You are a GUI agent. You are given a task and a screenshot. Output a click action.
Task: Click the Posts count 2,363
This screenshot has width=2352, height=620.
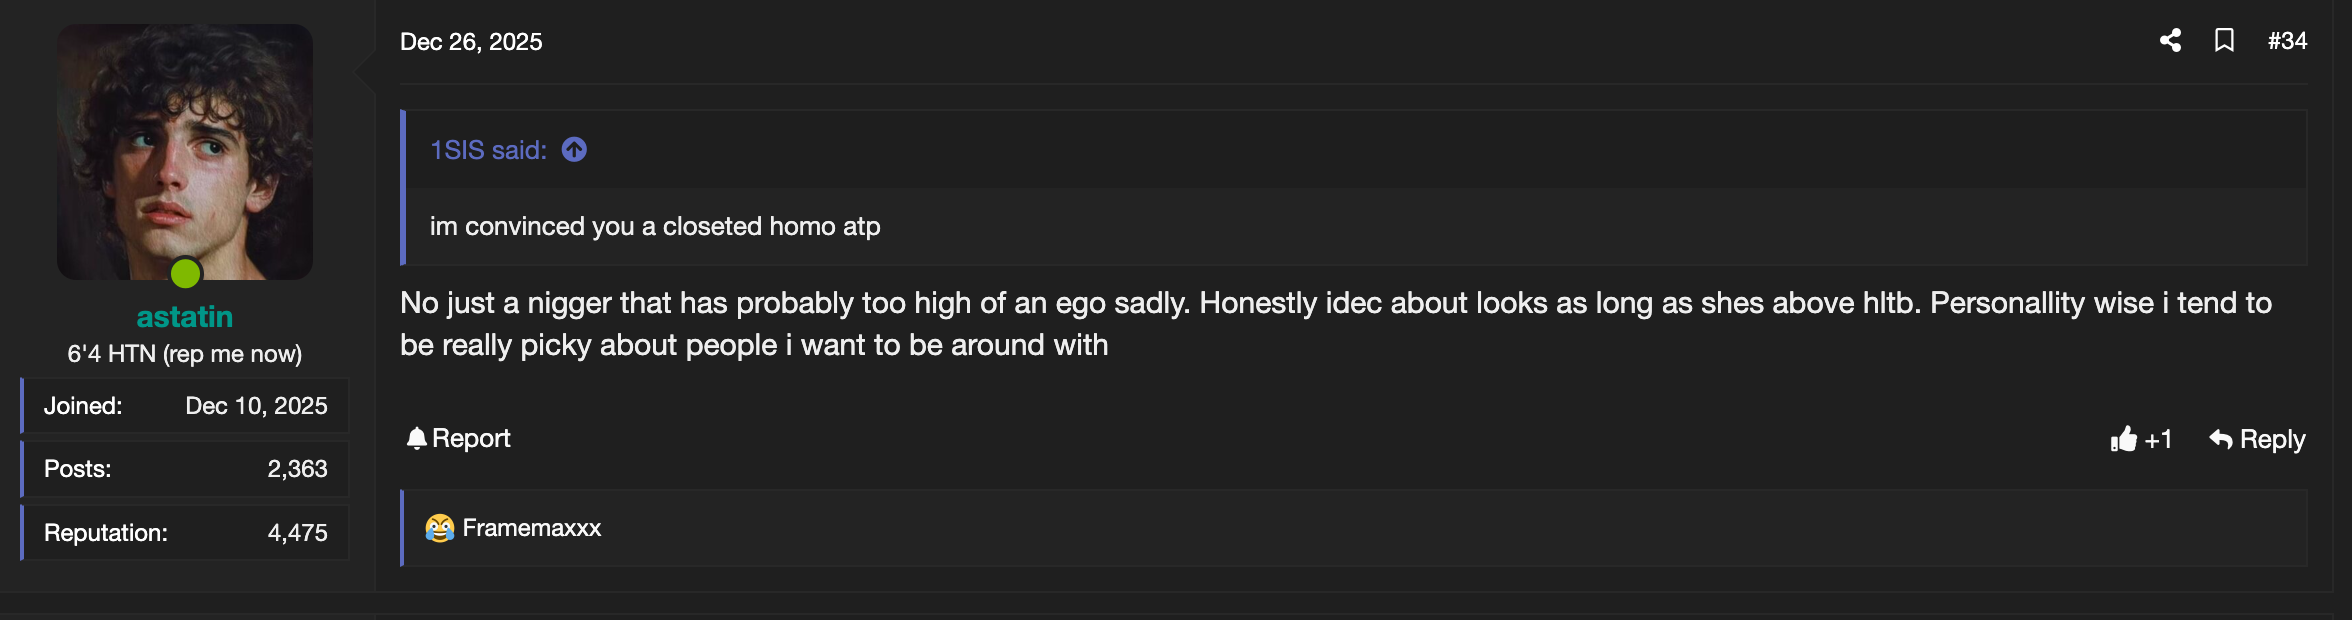297,469
